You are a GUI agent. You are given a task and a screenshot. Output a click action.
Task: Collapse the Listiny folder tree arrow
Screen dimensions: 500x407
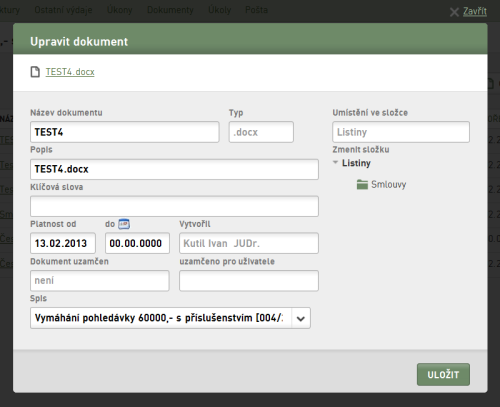click(x=335, y=163)
